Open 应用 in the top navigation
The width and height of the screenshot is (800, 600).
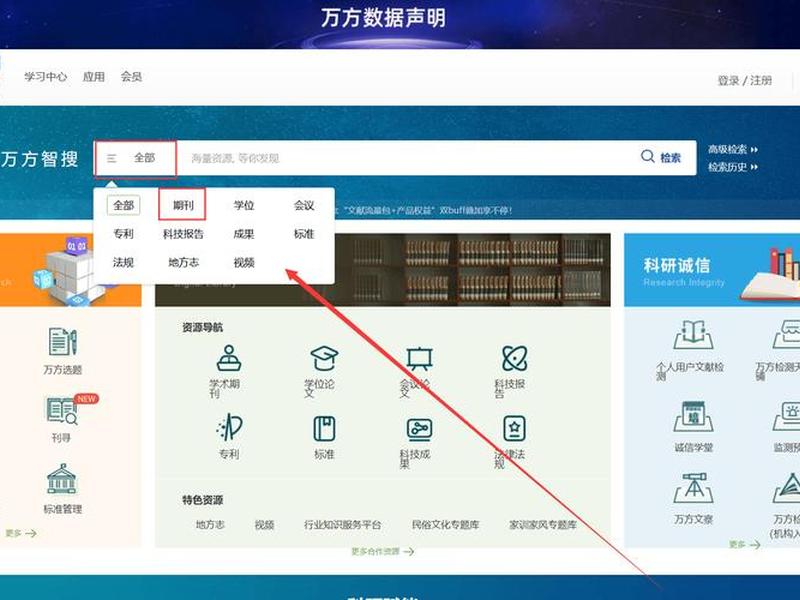[x=94, y=77]
